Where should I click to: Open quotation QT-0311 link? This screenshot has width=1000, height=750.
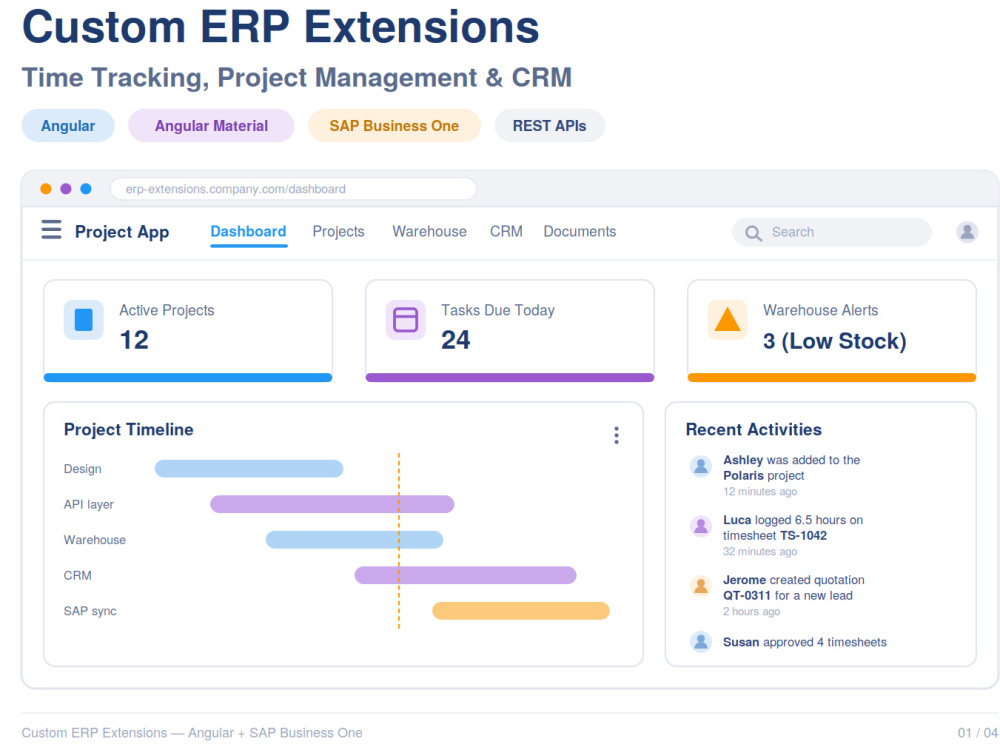pos(747,596)
